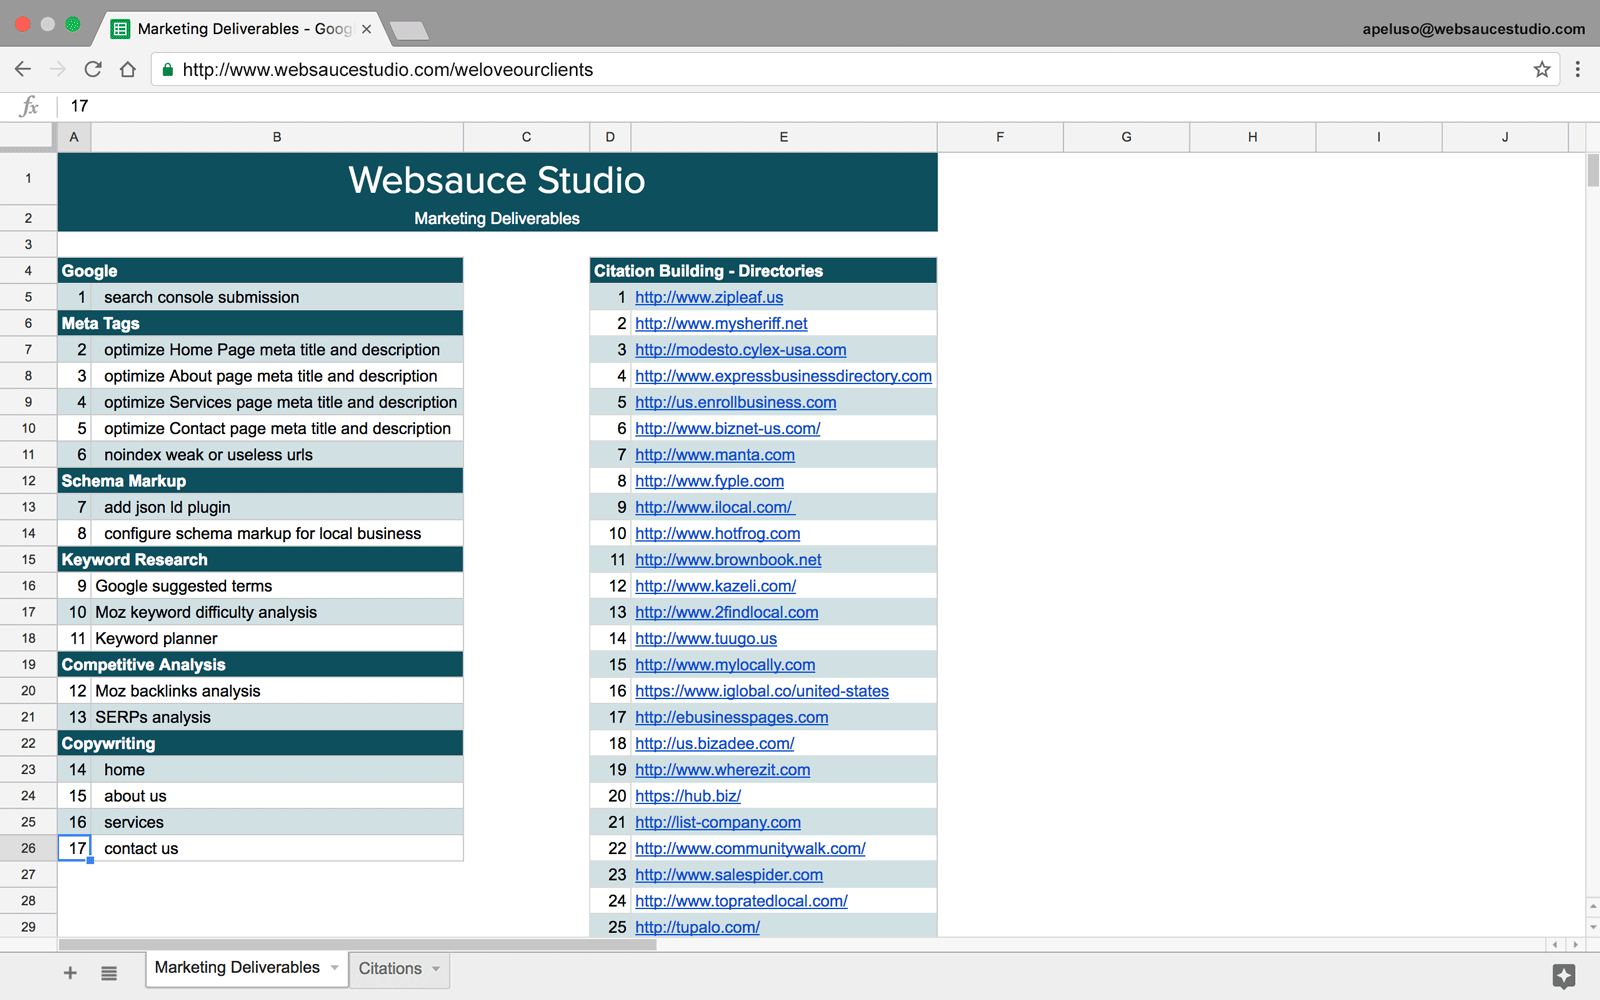Viewport: 1600px width, 1000px height.
Task: Open the us.enrollbusiness.com link
Action: coord(735,402)
